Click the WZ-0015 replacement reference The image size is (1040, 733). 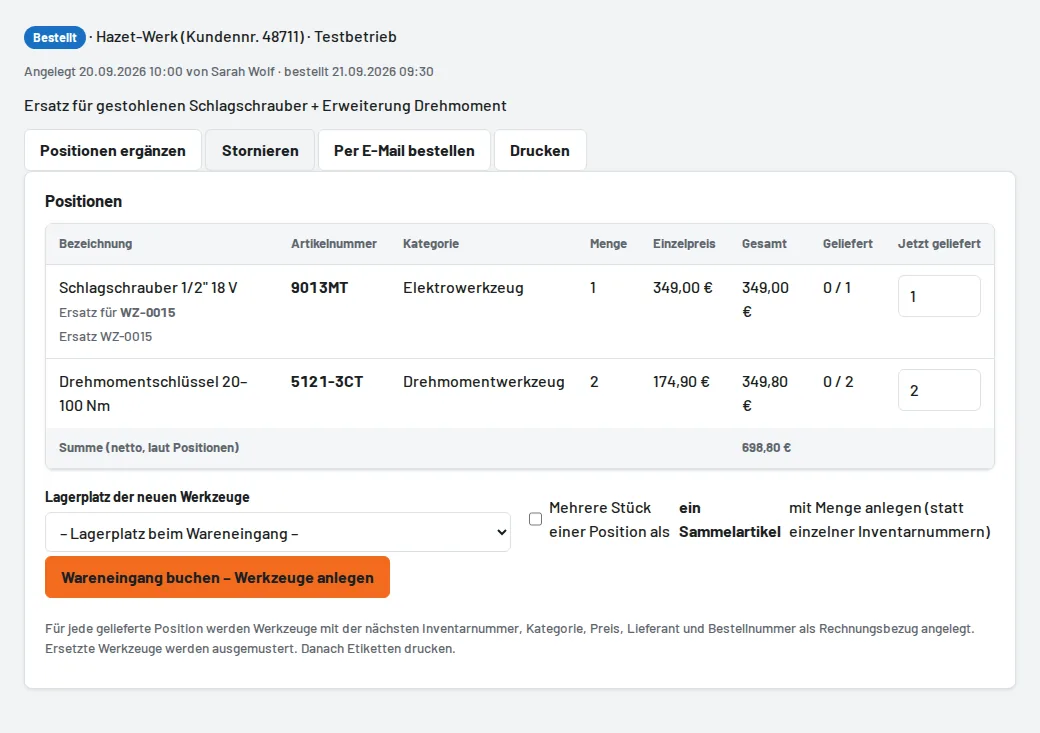pyautogui.click(x=148, y=312)
